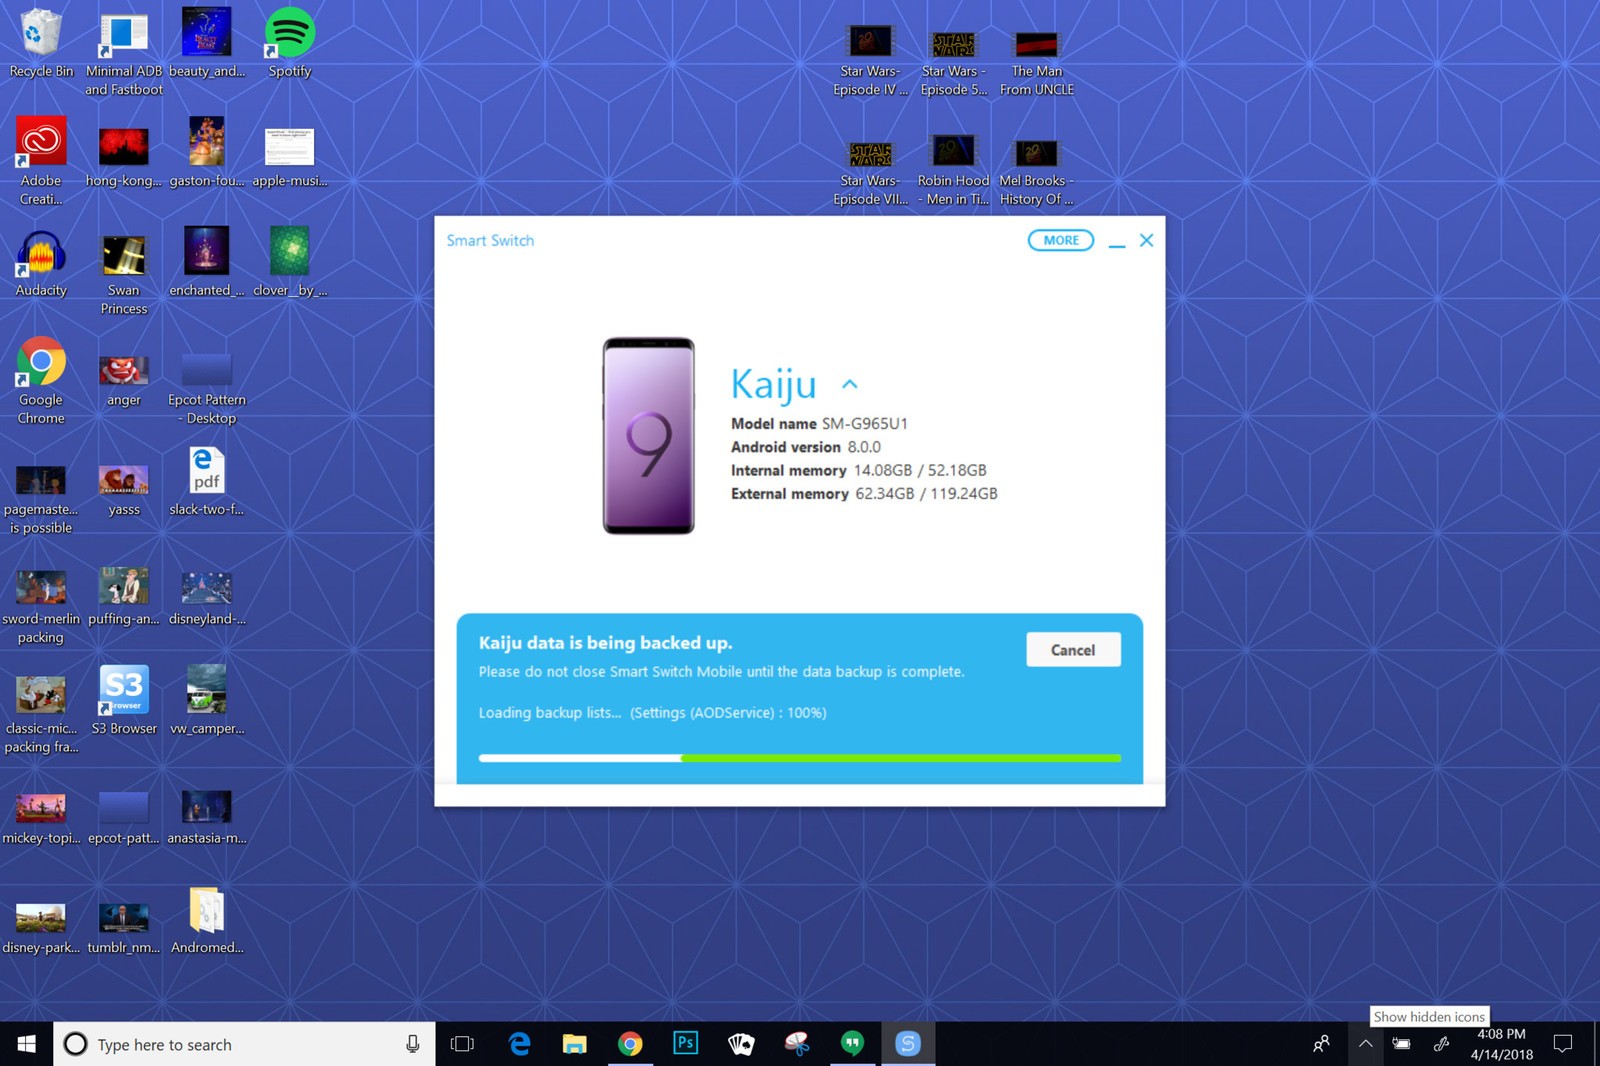Open Microsoft Solitaire from the taskbar
This screenshot has width=1600, height=1066.
pyautogui.click(x=740, y=1043)
